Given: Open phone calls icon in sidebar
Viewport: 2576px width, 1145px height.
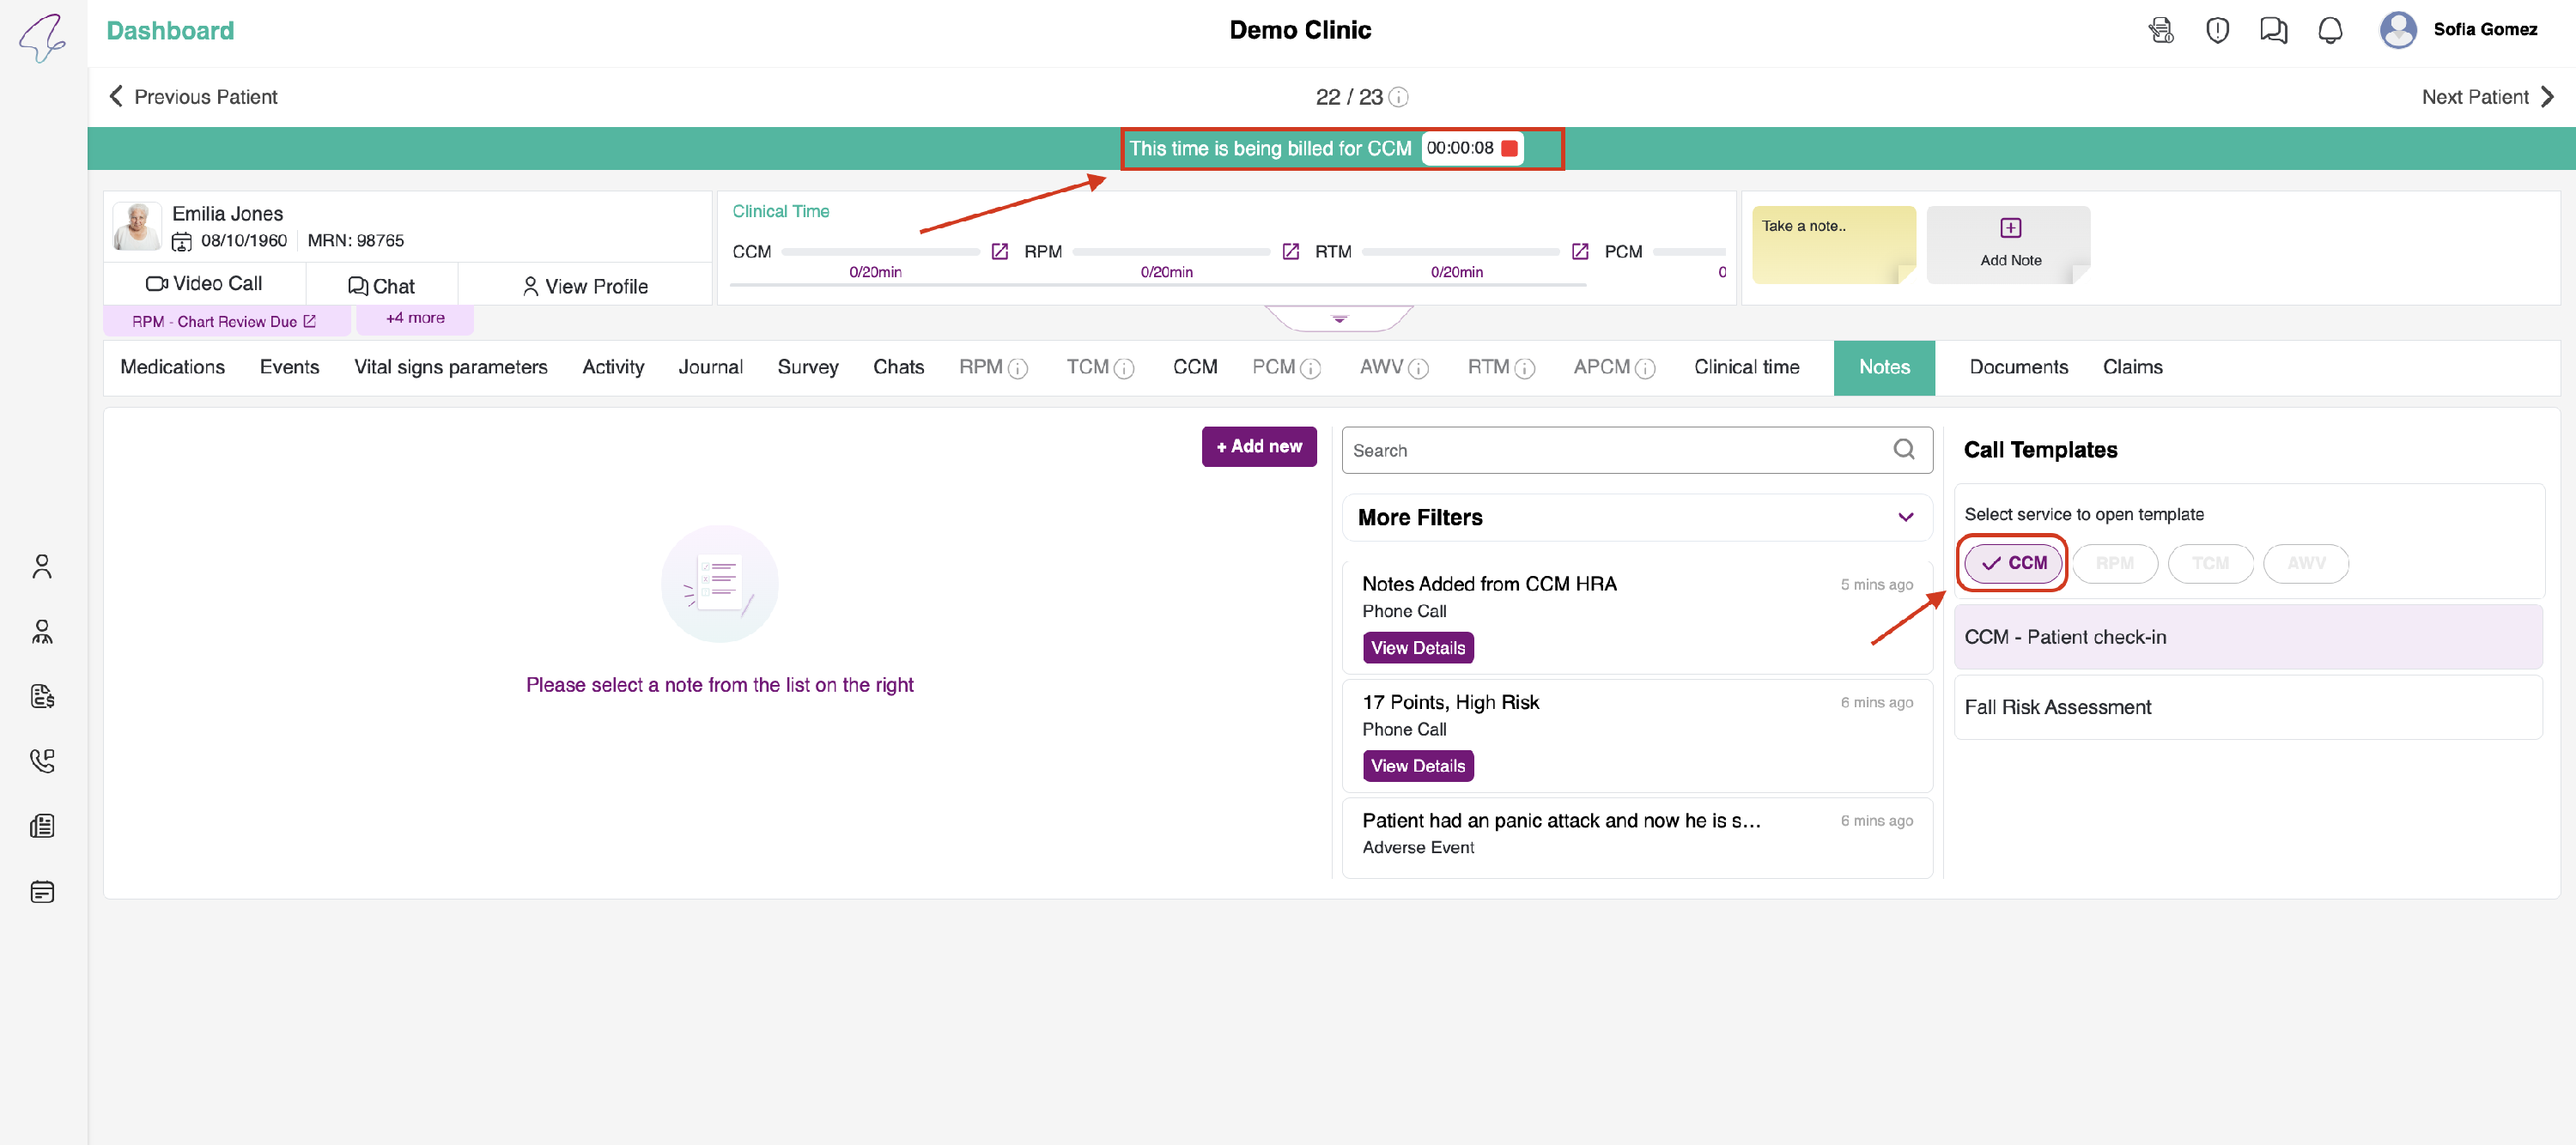Looking at the screenshot, I should click(x=42, y=761).
